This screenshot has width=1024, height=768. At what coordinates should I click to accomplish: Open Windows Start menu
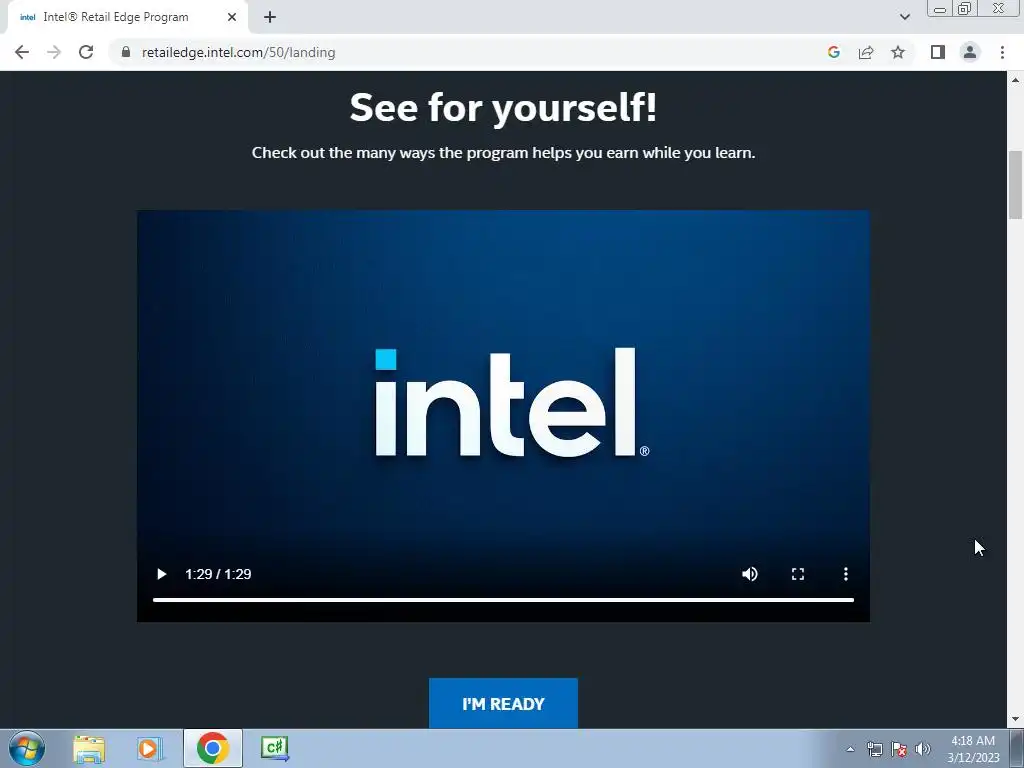pos(27,748)
